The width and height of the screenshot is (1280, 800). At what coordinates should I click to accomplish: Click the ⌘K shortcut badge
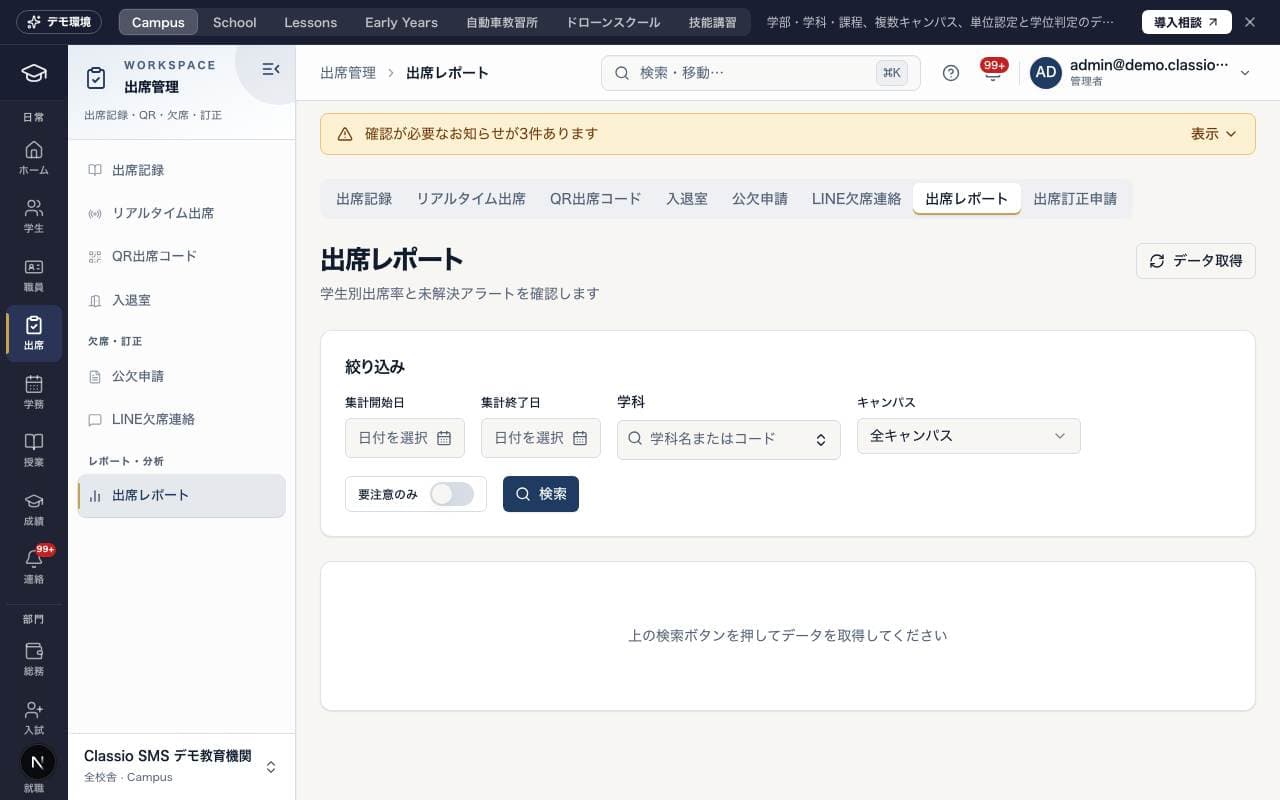click(892, 73)
